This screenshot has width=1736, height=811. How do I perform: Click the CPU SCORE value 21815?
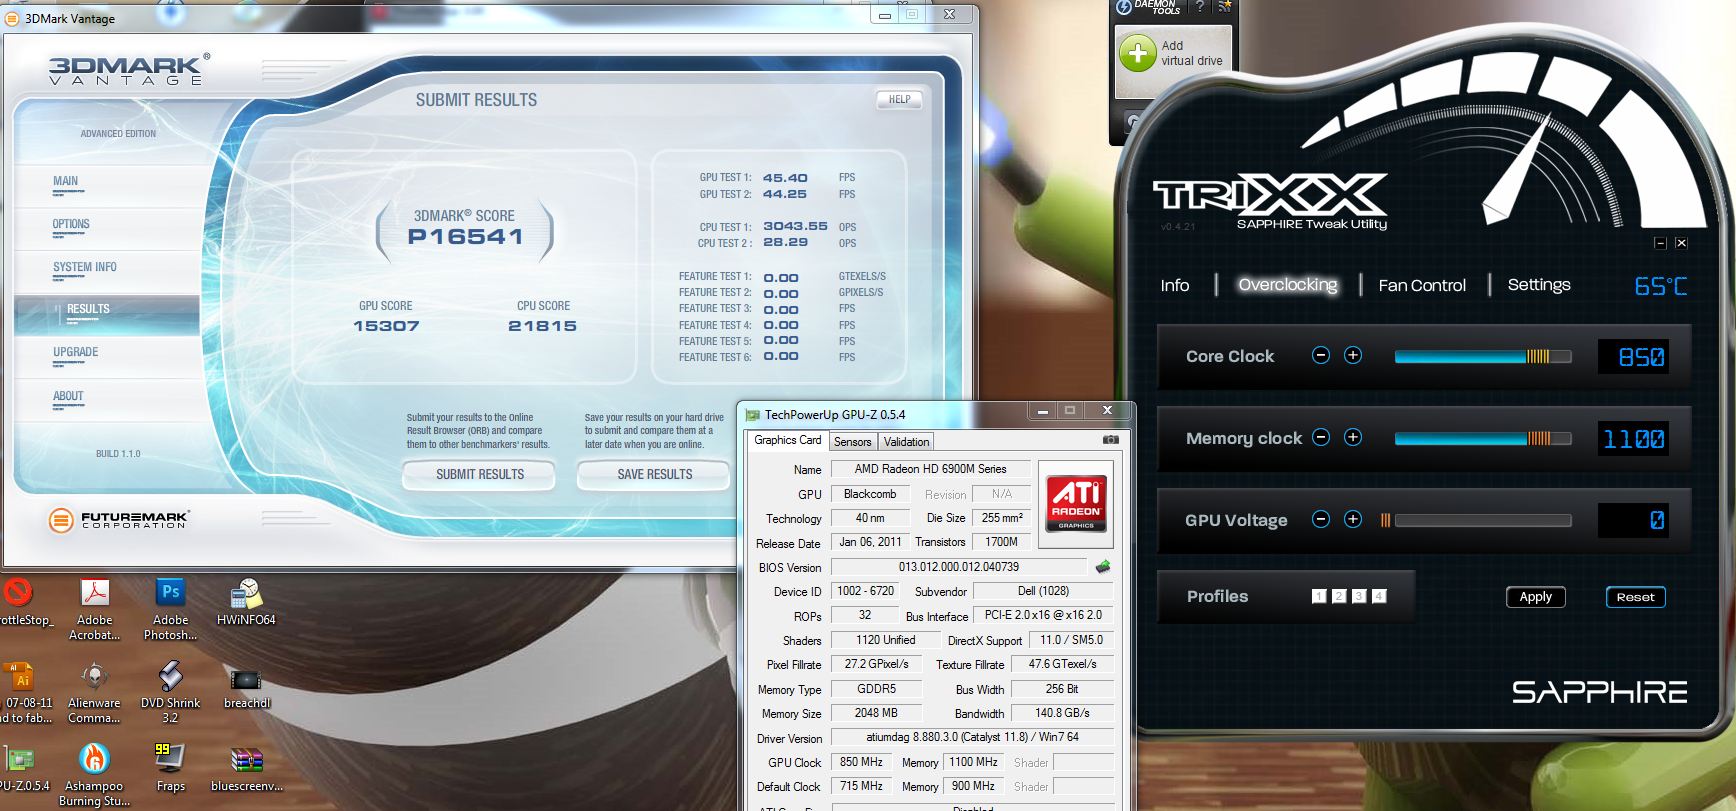coord(543,326)
